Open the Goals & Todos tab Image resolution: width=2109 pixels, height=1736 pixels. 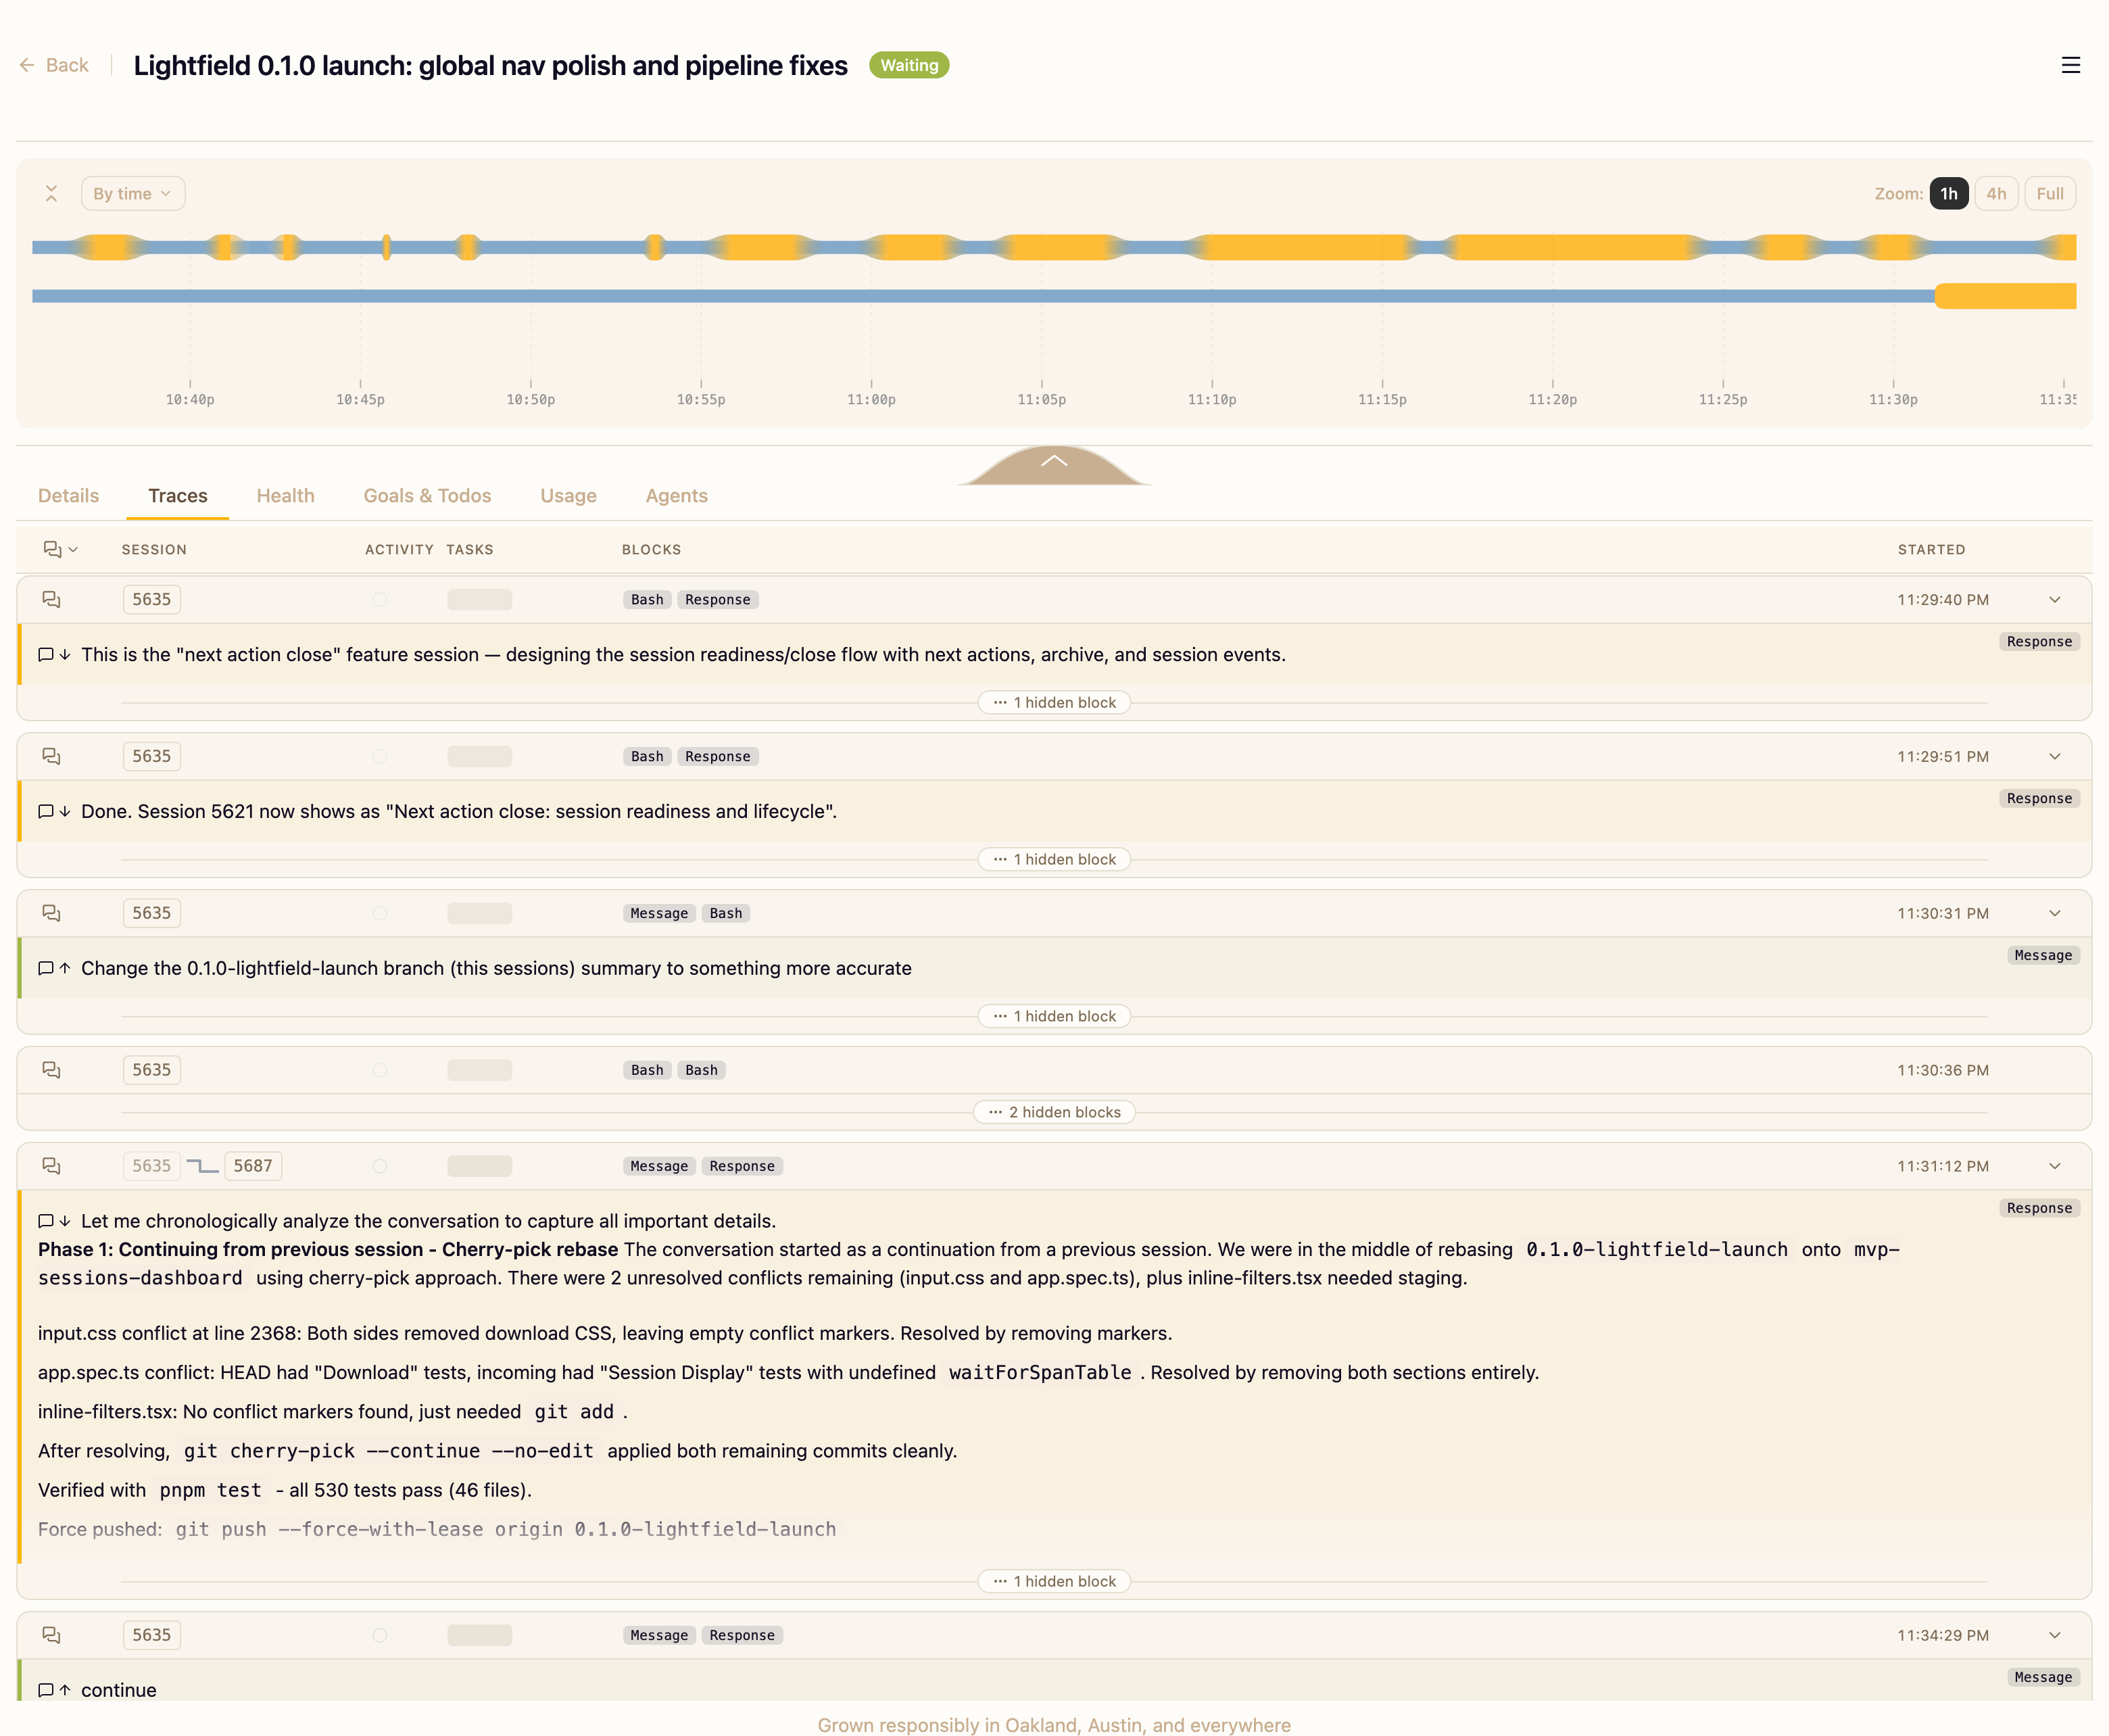427,496
